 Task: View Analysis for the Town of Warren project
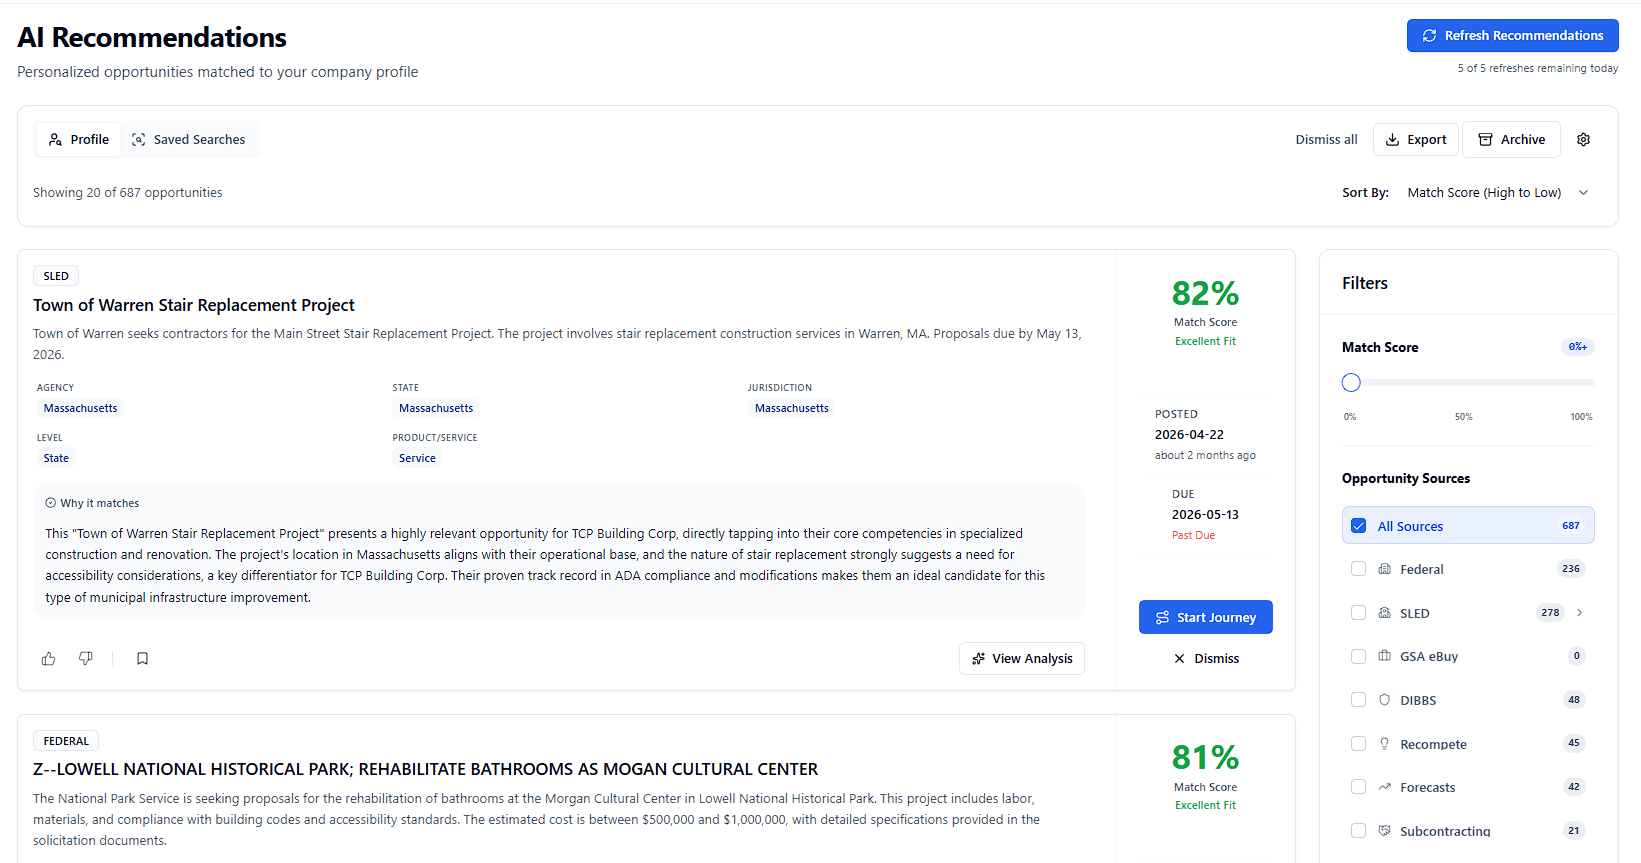(x=1022, y=658)
